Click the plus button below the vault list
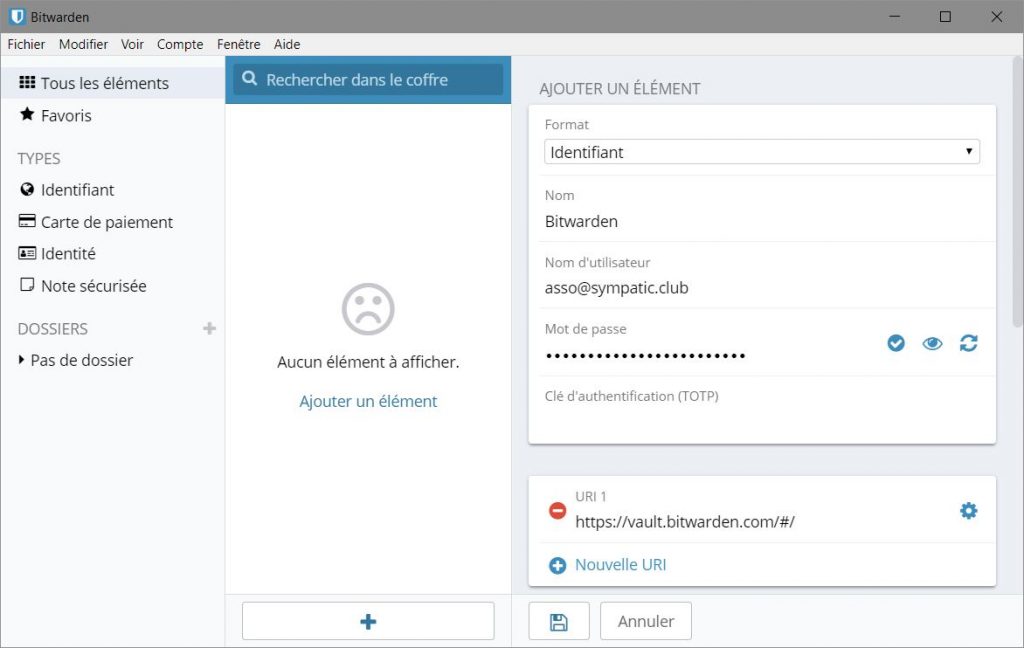The image size is (1024, 648). tap(368, 621)
